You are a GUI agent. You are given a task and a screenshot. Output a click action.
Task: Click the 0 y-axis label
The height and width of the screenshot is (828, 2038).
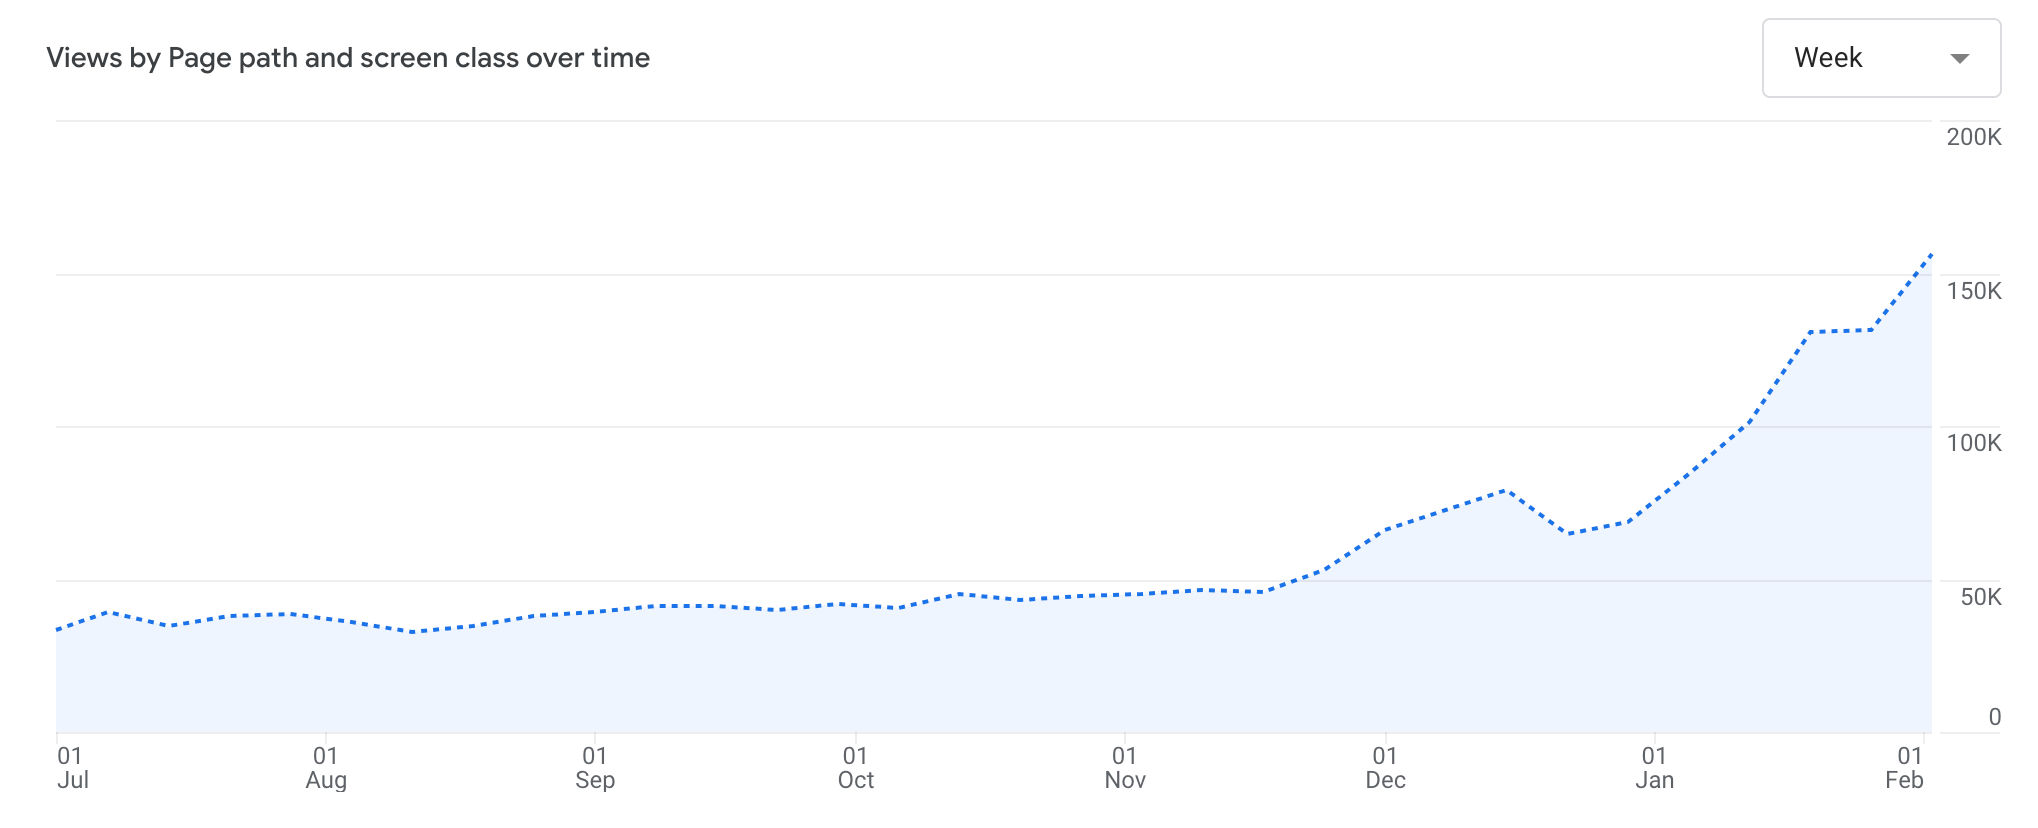pos(1994,717)
